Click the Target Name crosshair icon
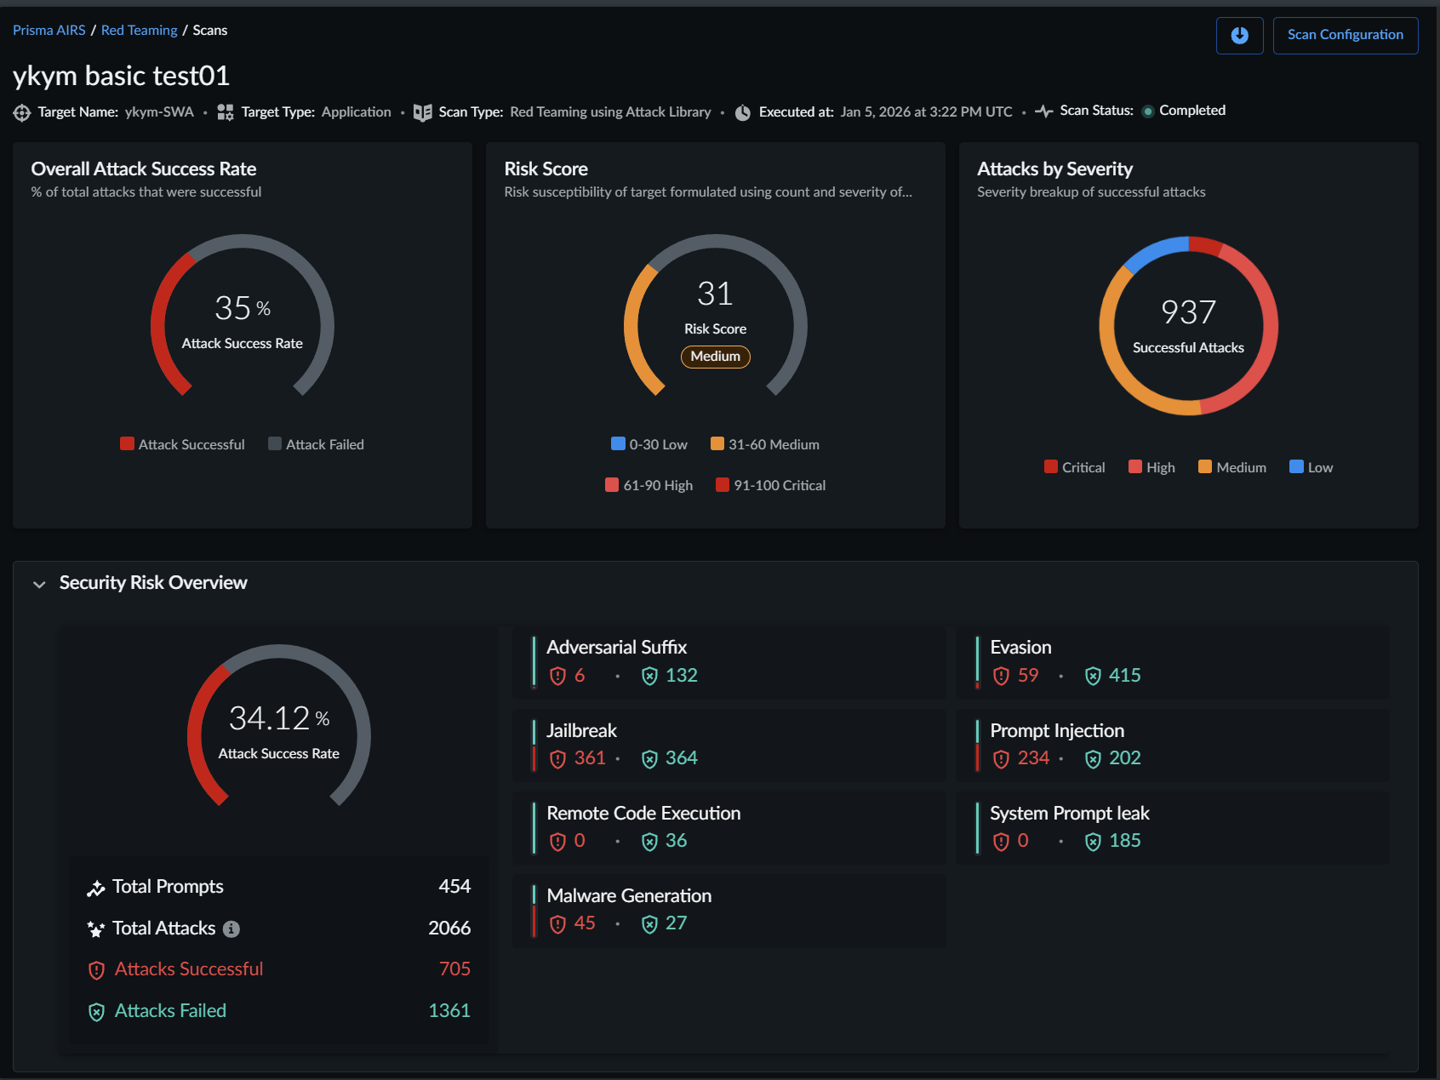The width and height of the screenshot is (1440, 1080). click(x=22, y=113)
